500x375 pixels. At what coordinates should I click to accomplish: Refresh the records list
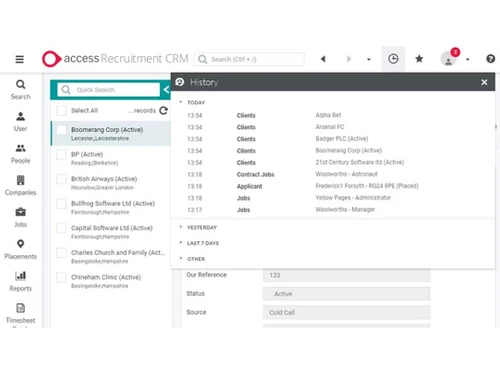tap(163, 110)
